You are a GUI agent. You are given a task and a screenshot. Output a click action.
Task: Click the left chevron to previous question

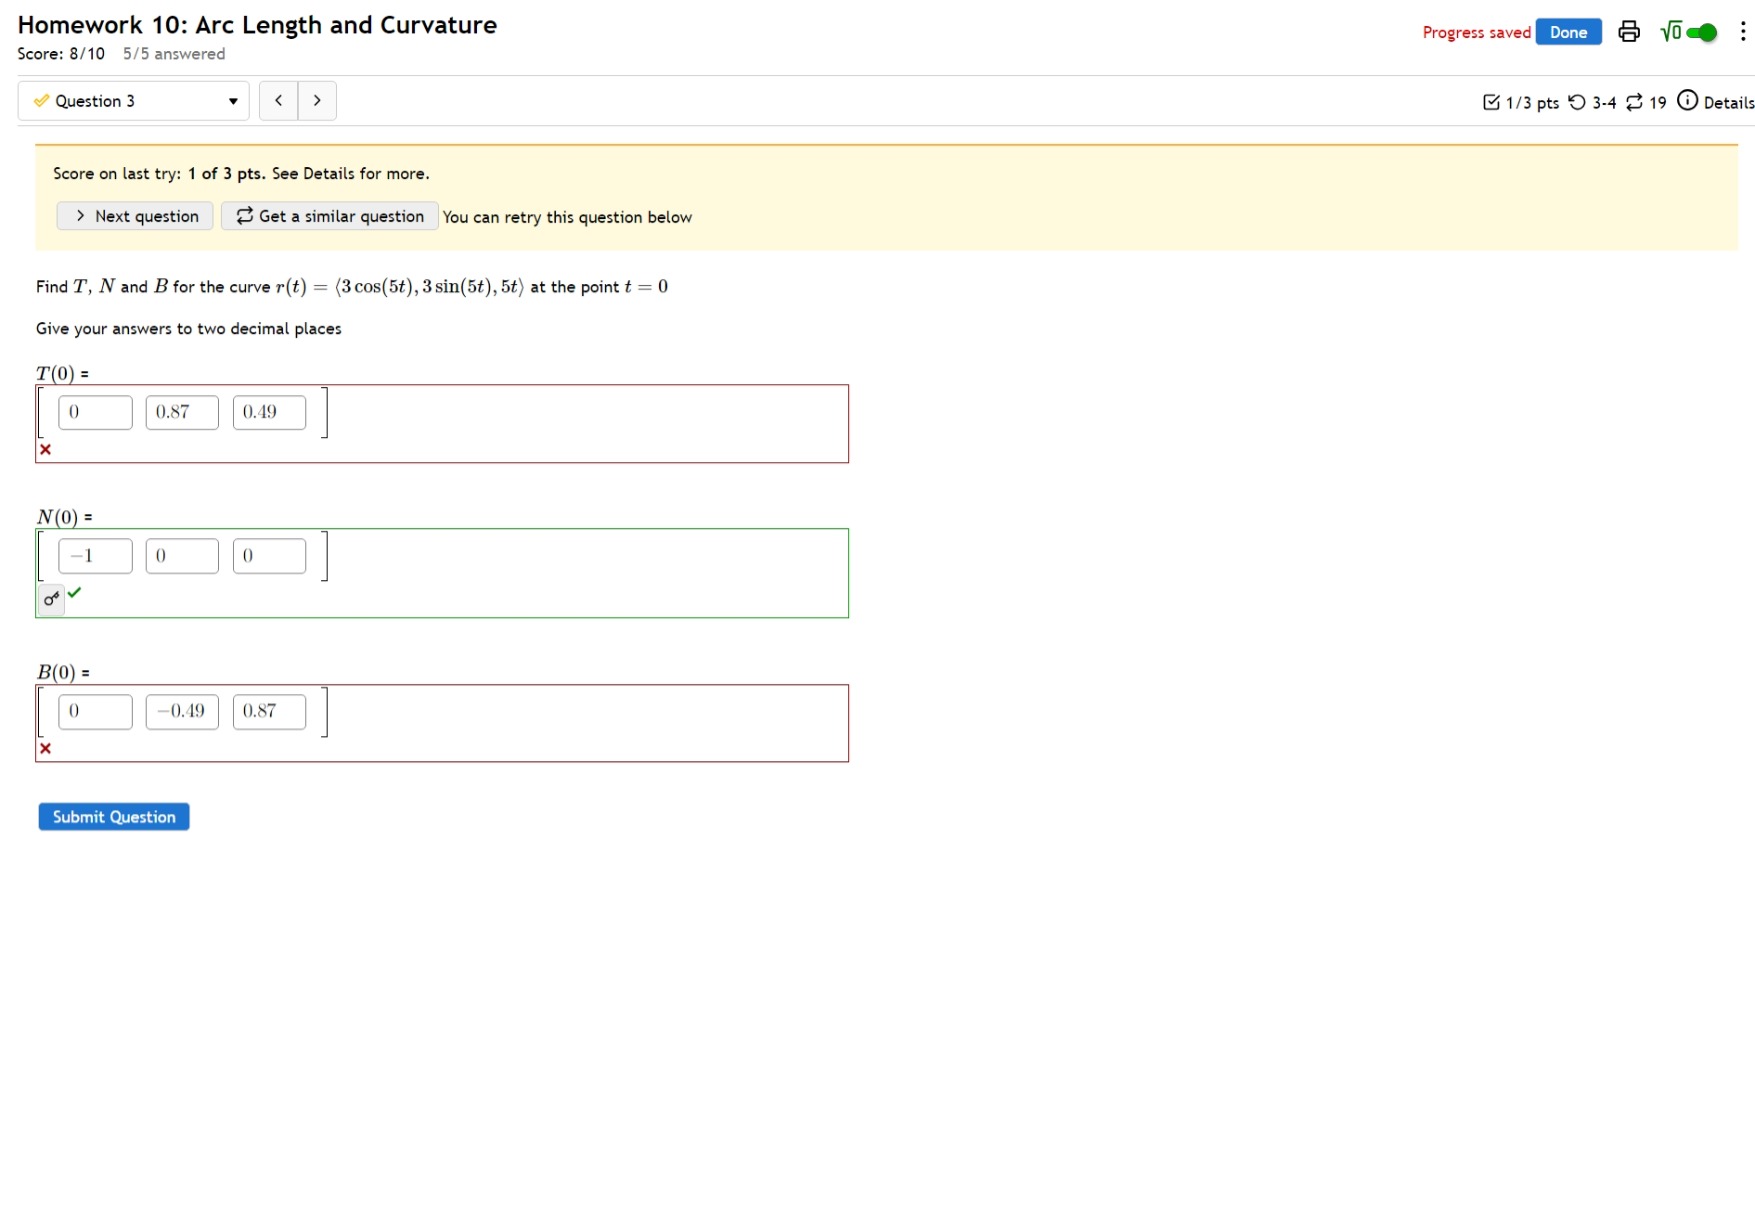tap(278, 100)
